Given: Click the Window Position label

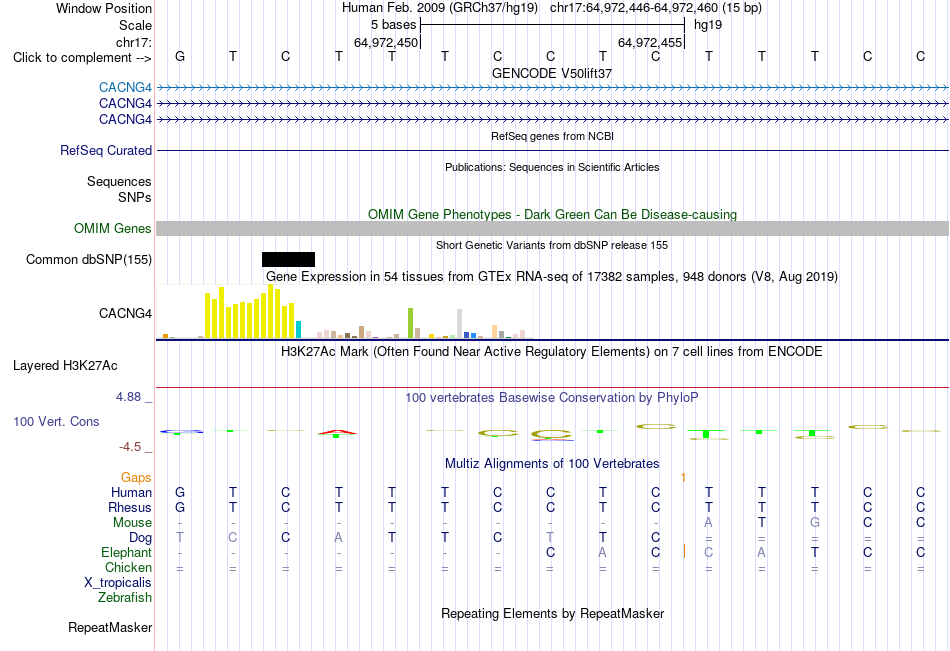Looking at the screenshot, I should click(x=104, y=8).
